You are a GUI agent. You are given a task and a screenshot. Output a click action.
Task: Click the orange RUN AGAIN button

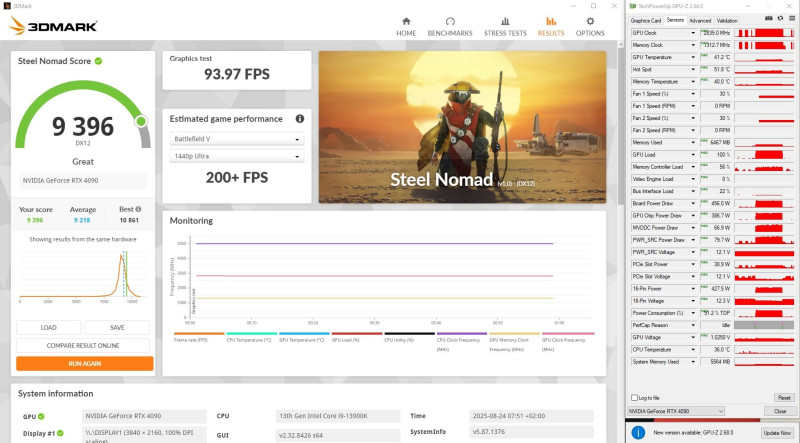(x=85, y=363)
